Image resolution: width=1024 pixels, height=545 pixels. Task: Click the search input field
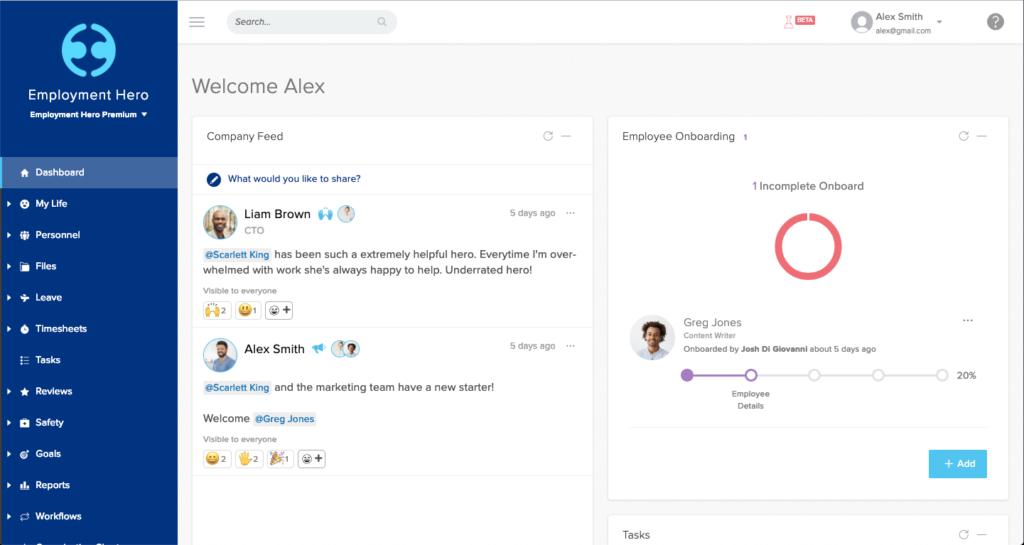(x=304, y=22)
